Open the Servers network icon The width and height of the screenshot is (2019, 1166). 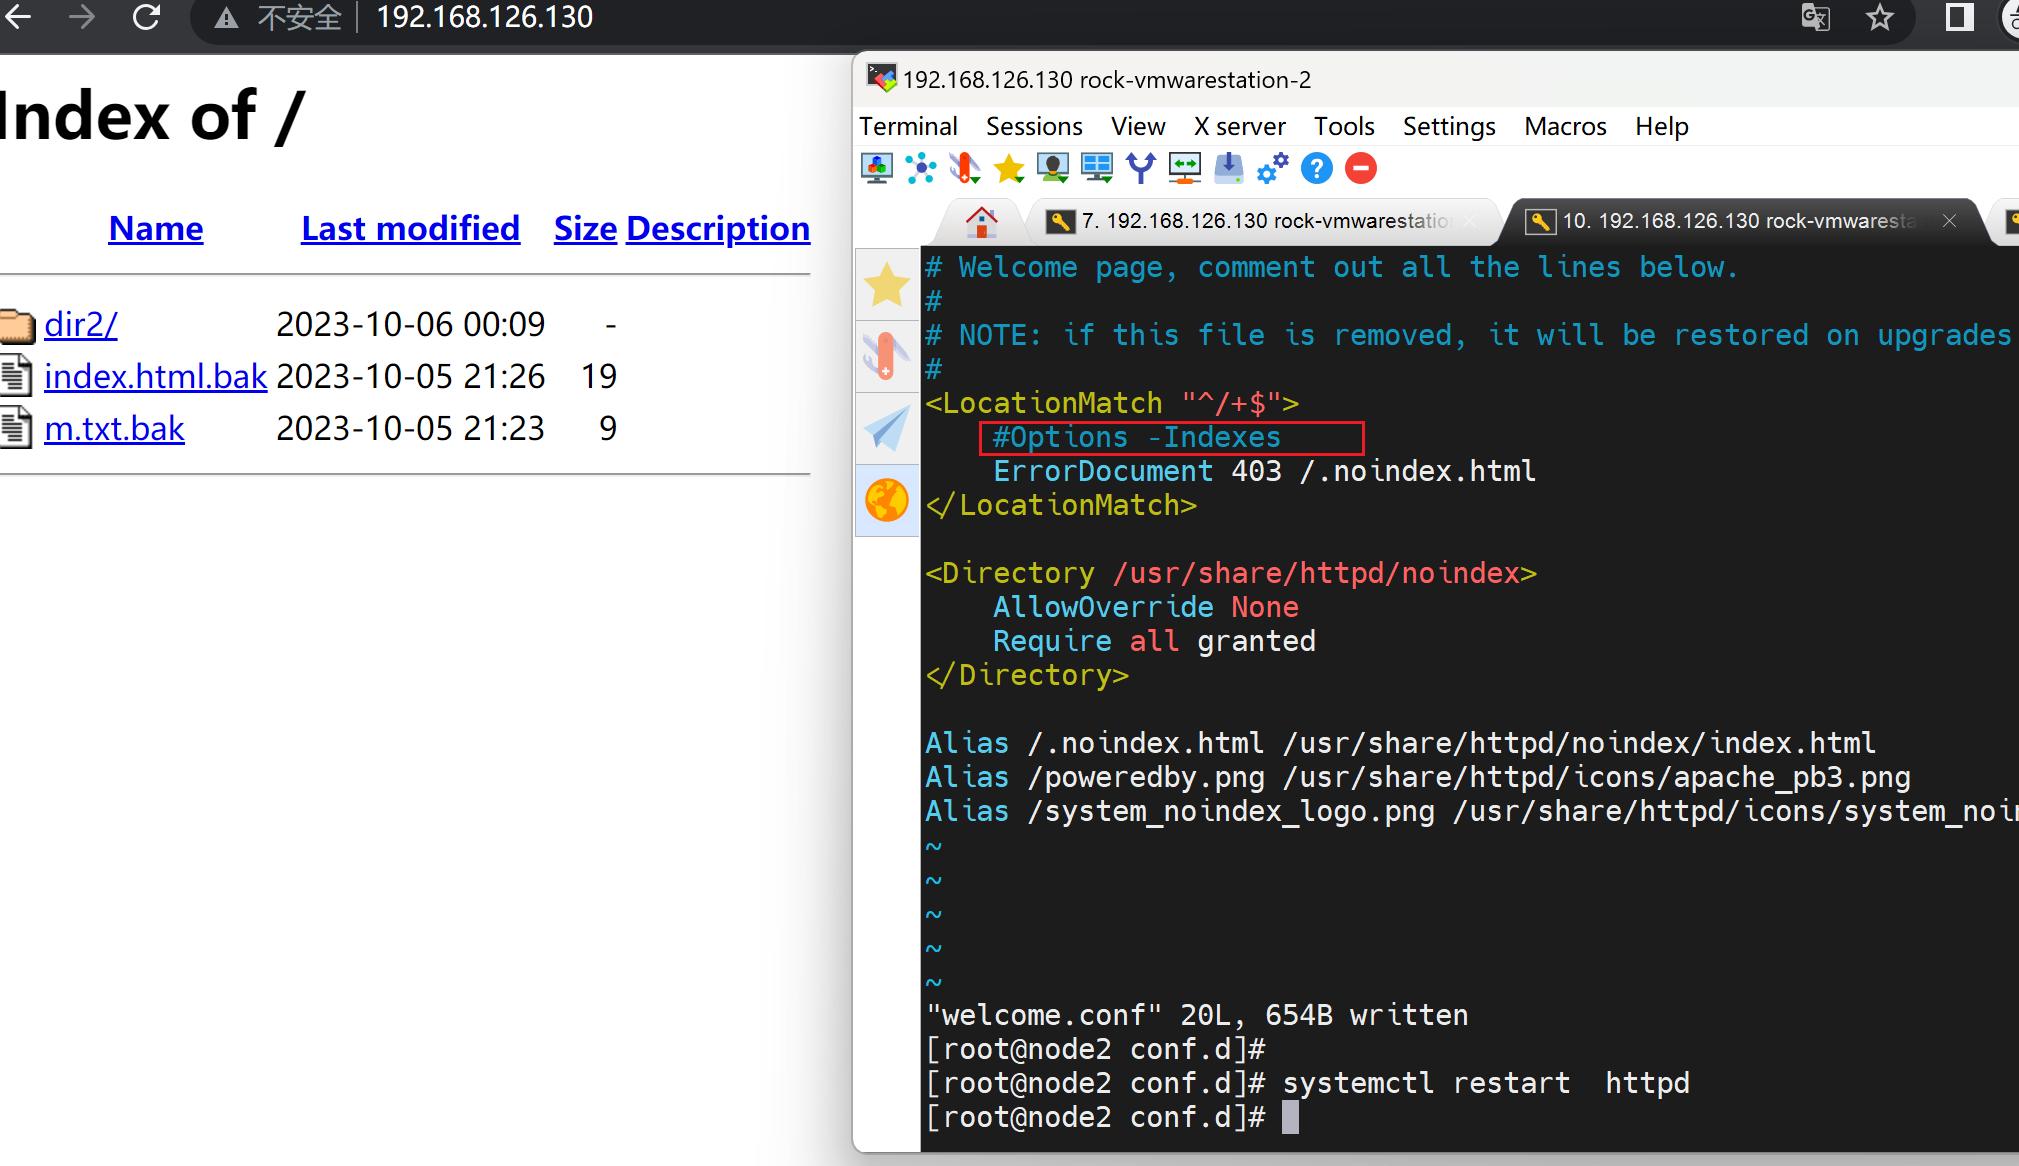click(920, 168)
